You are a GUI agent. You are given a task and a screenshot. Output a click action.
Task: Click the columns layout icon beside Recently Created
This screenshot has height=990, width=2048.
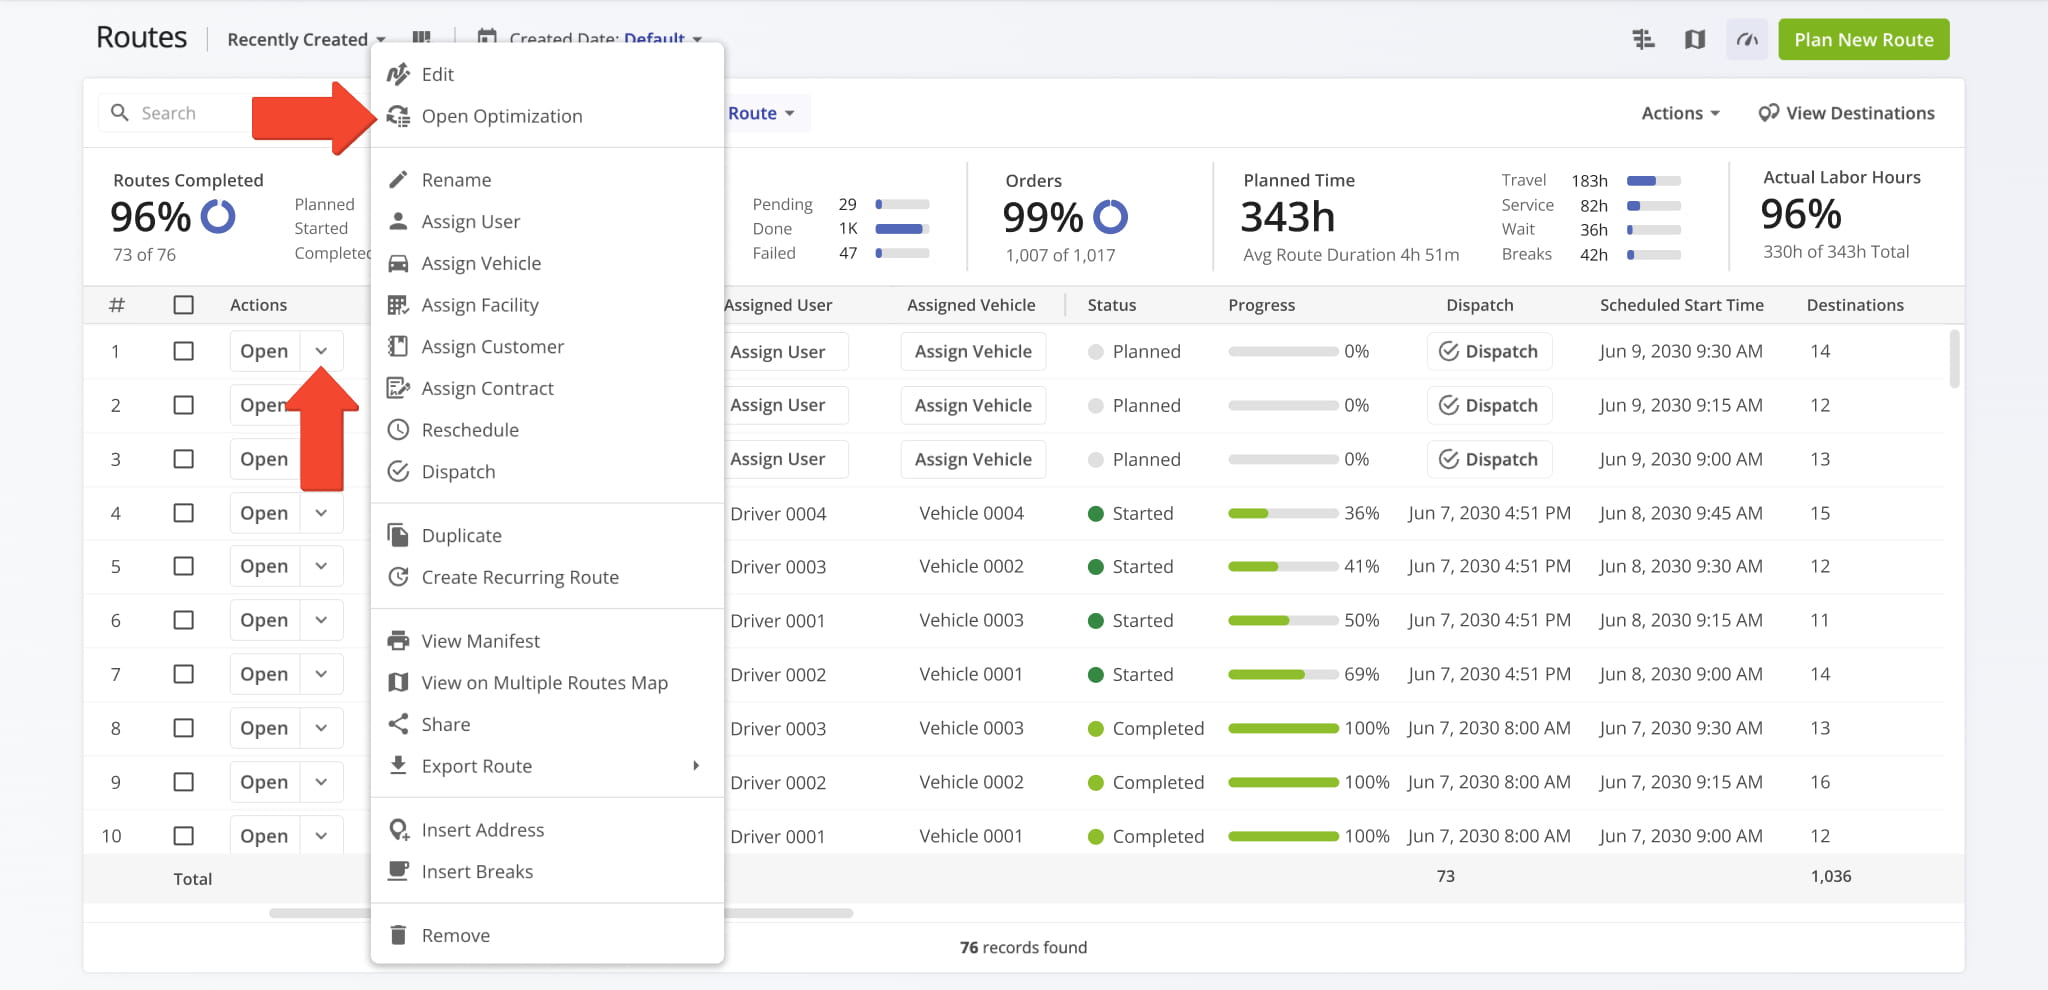coord(422,37)
